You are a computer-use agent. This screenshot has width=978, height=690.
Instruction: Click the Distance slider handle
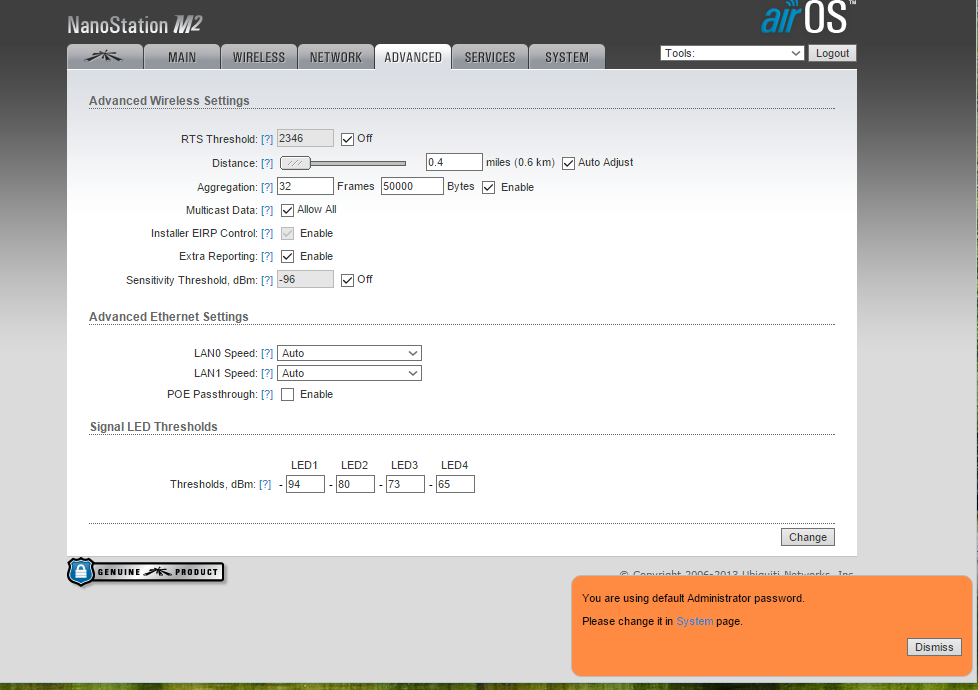tap(295, 163)
